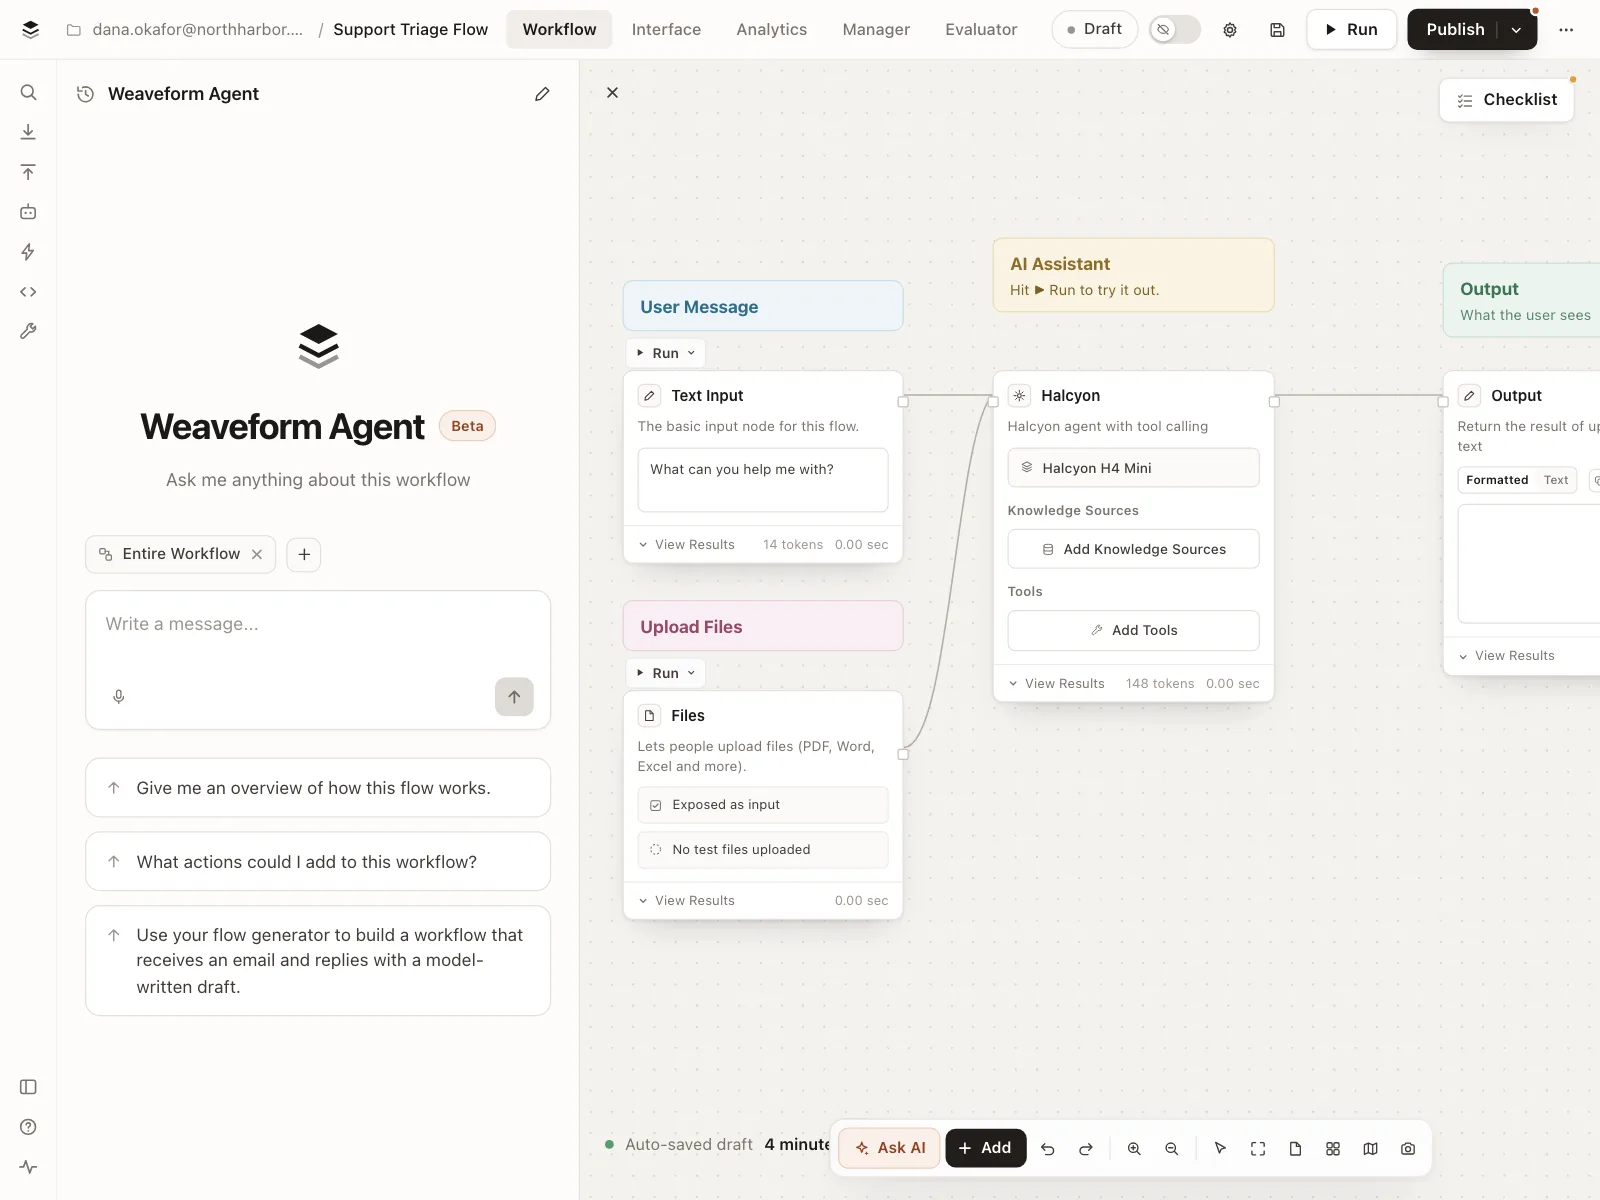Choose the 'What actions could I add' suggestion
Screen dimensions: 1600x1200
coord(318,861)
